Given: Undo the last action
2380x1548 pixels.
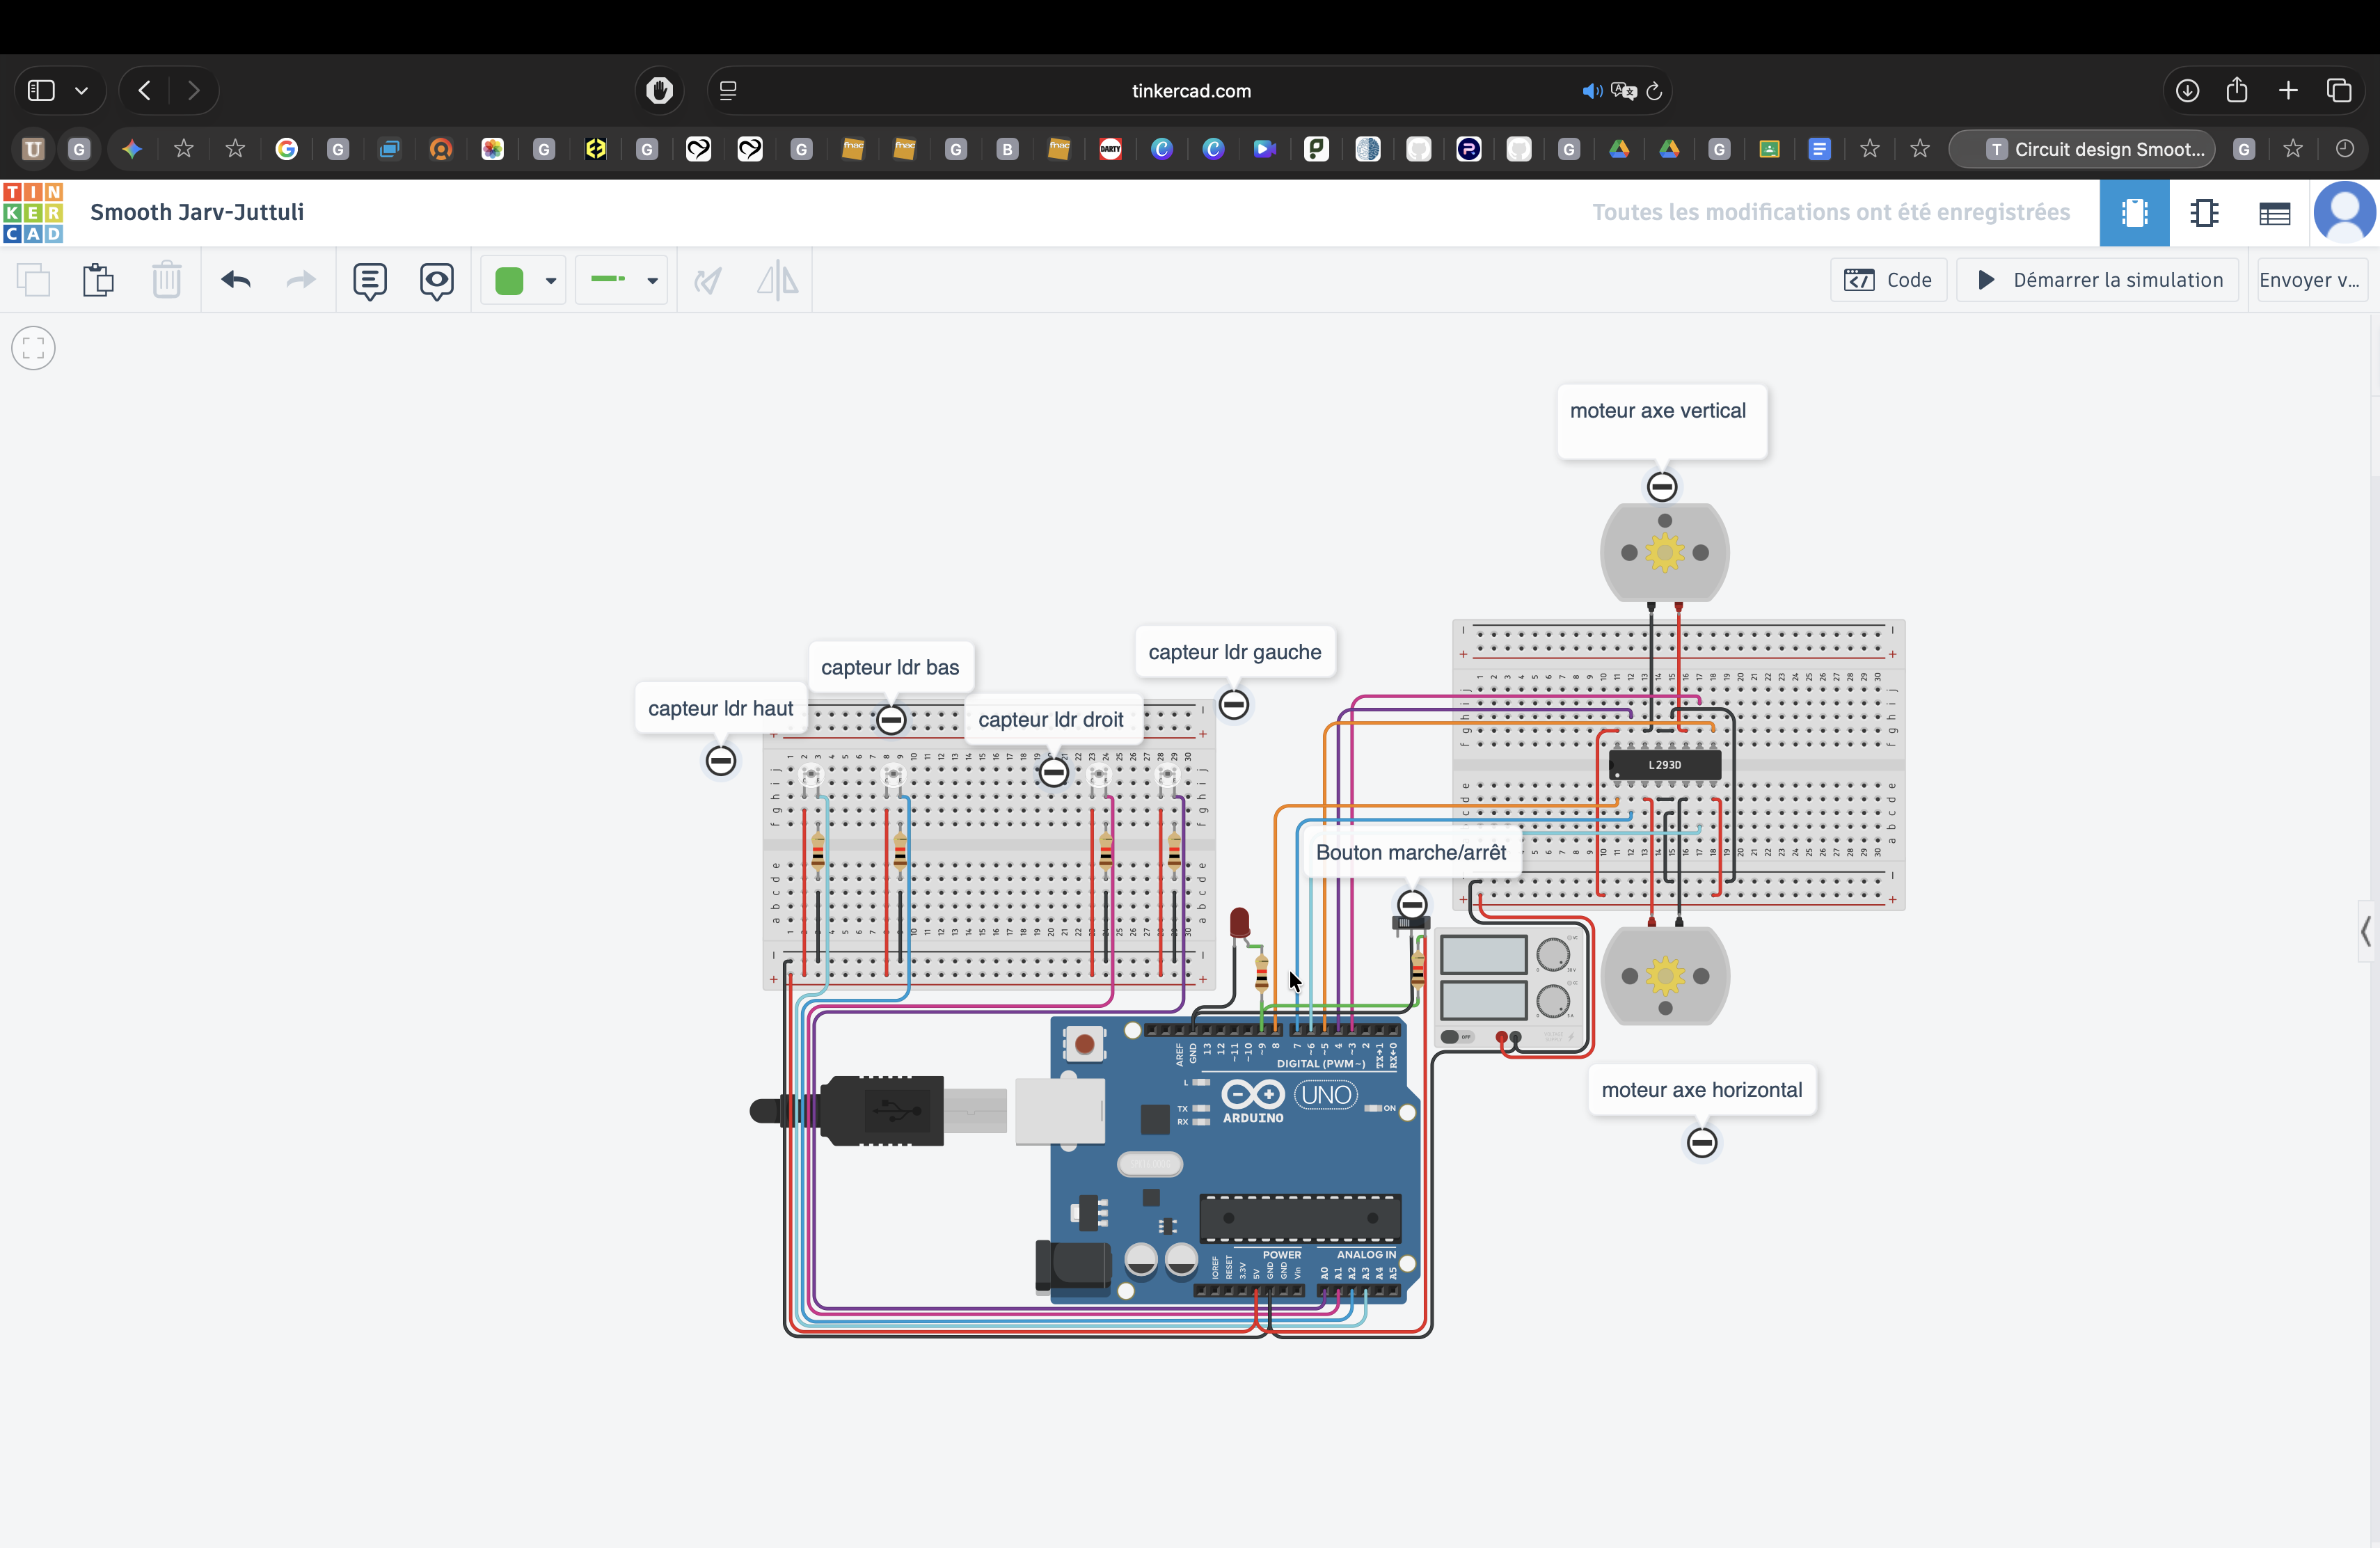Looking at the screenshot, I should click(236, 280).
